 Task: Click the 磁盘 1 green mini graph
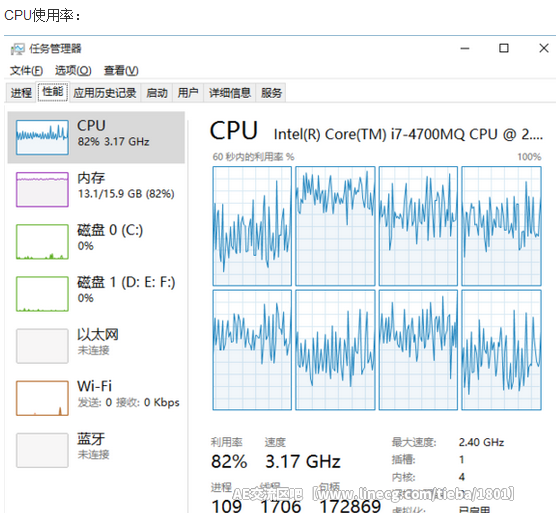point(42,294)
